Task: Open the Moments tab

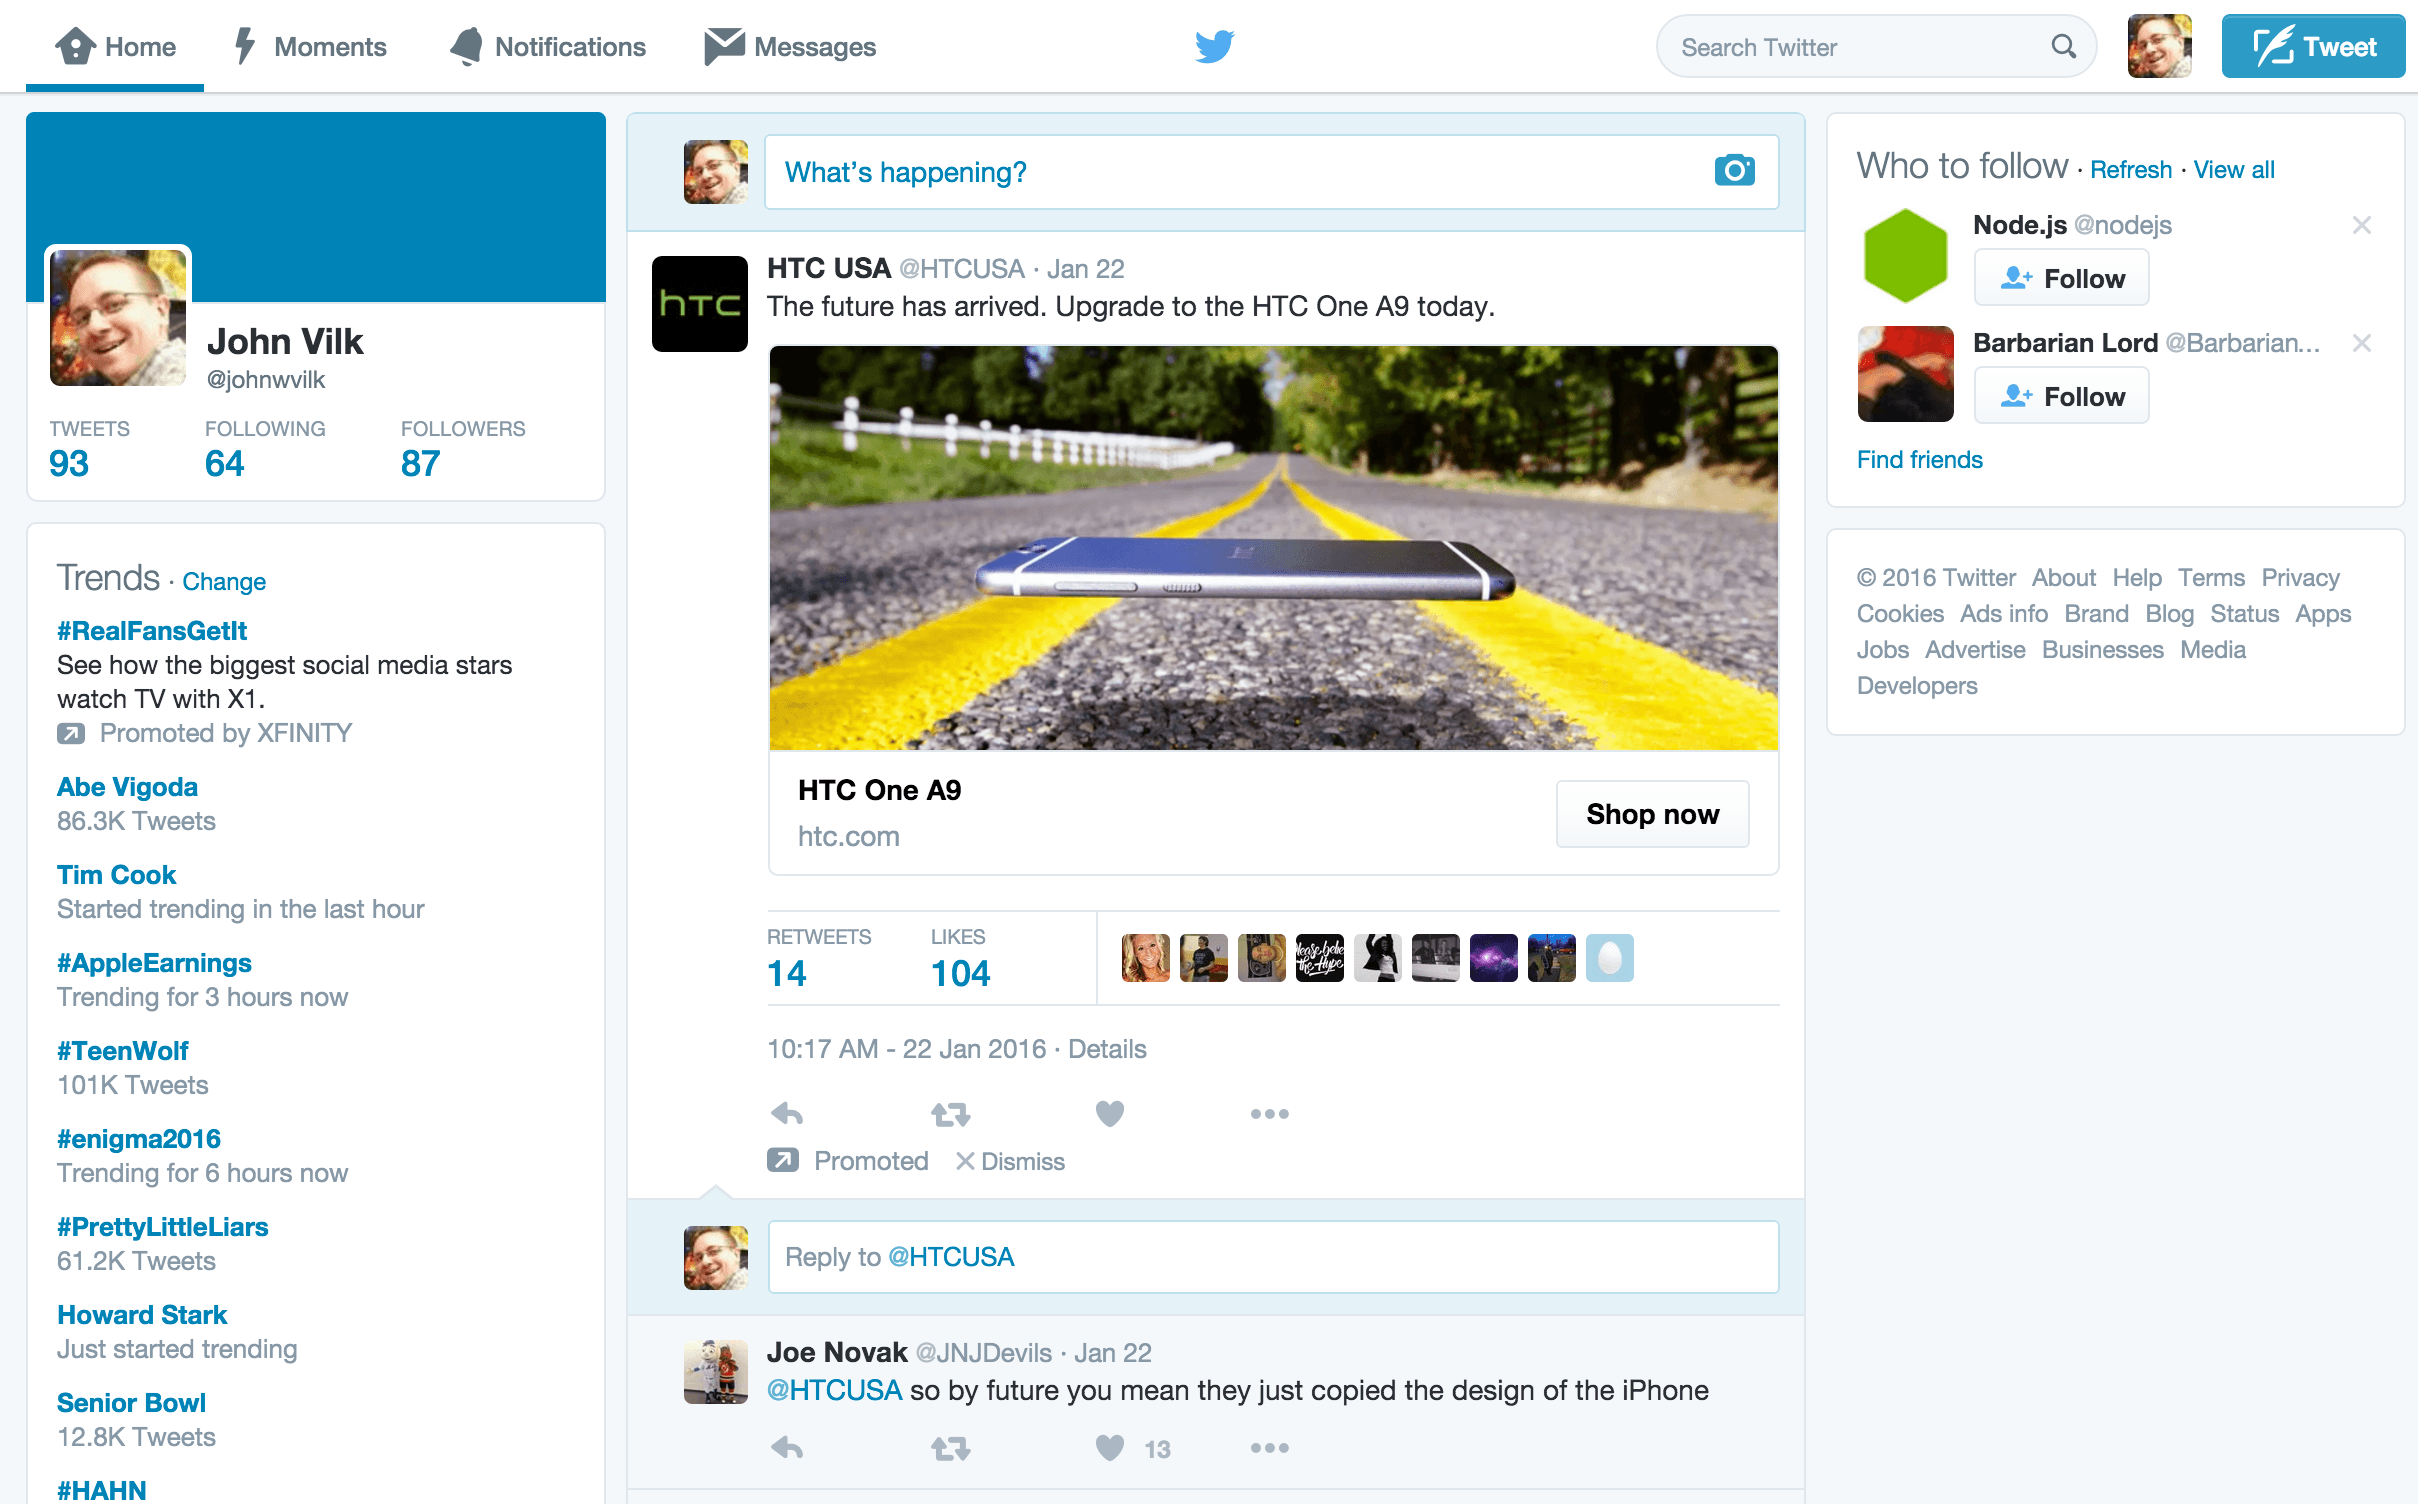Action: pyautogui.click(x=310, y=46)
